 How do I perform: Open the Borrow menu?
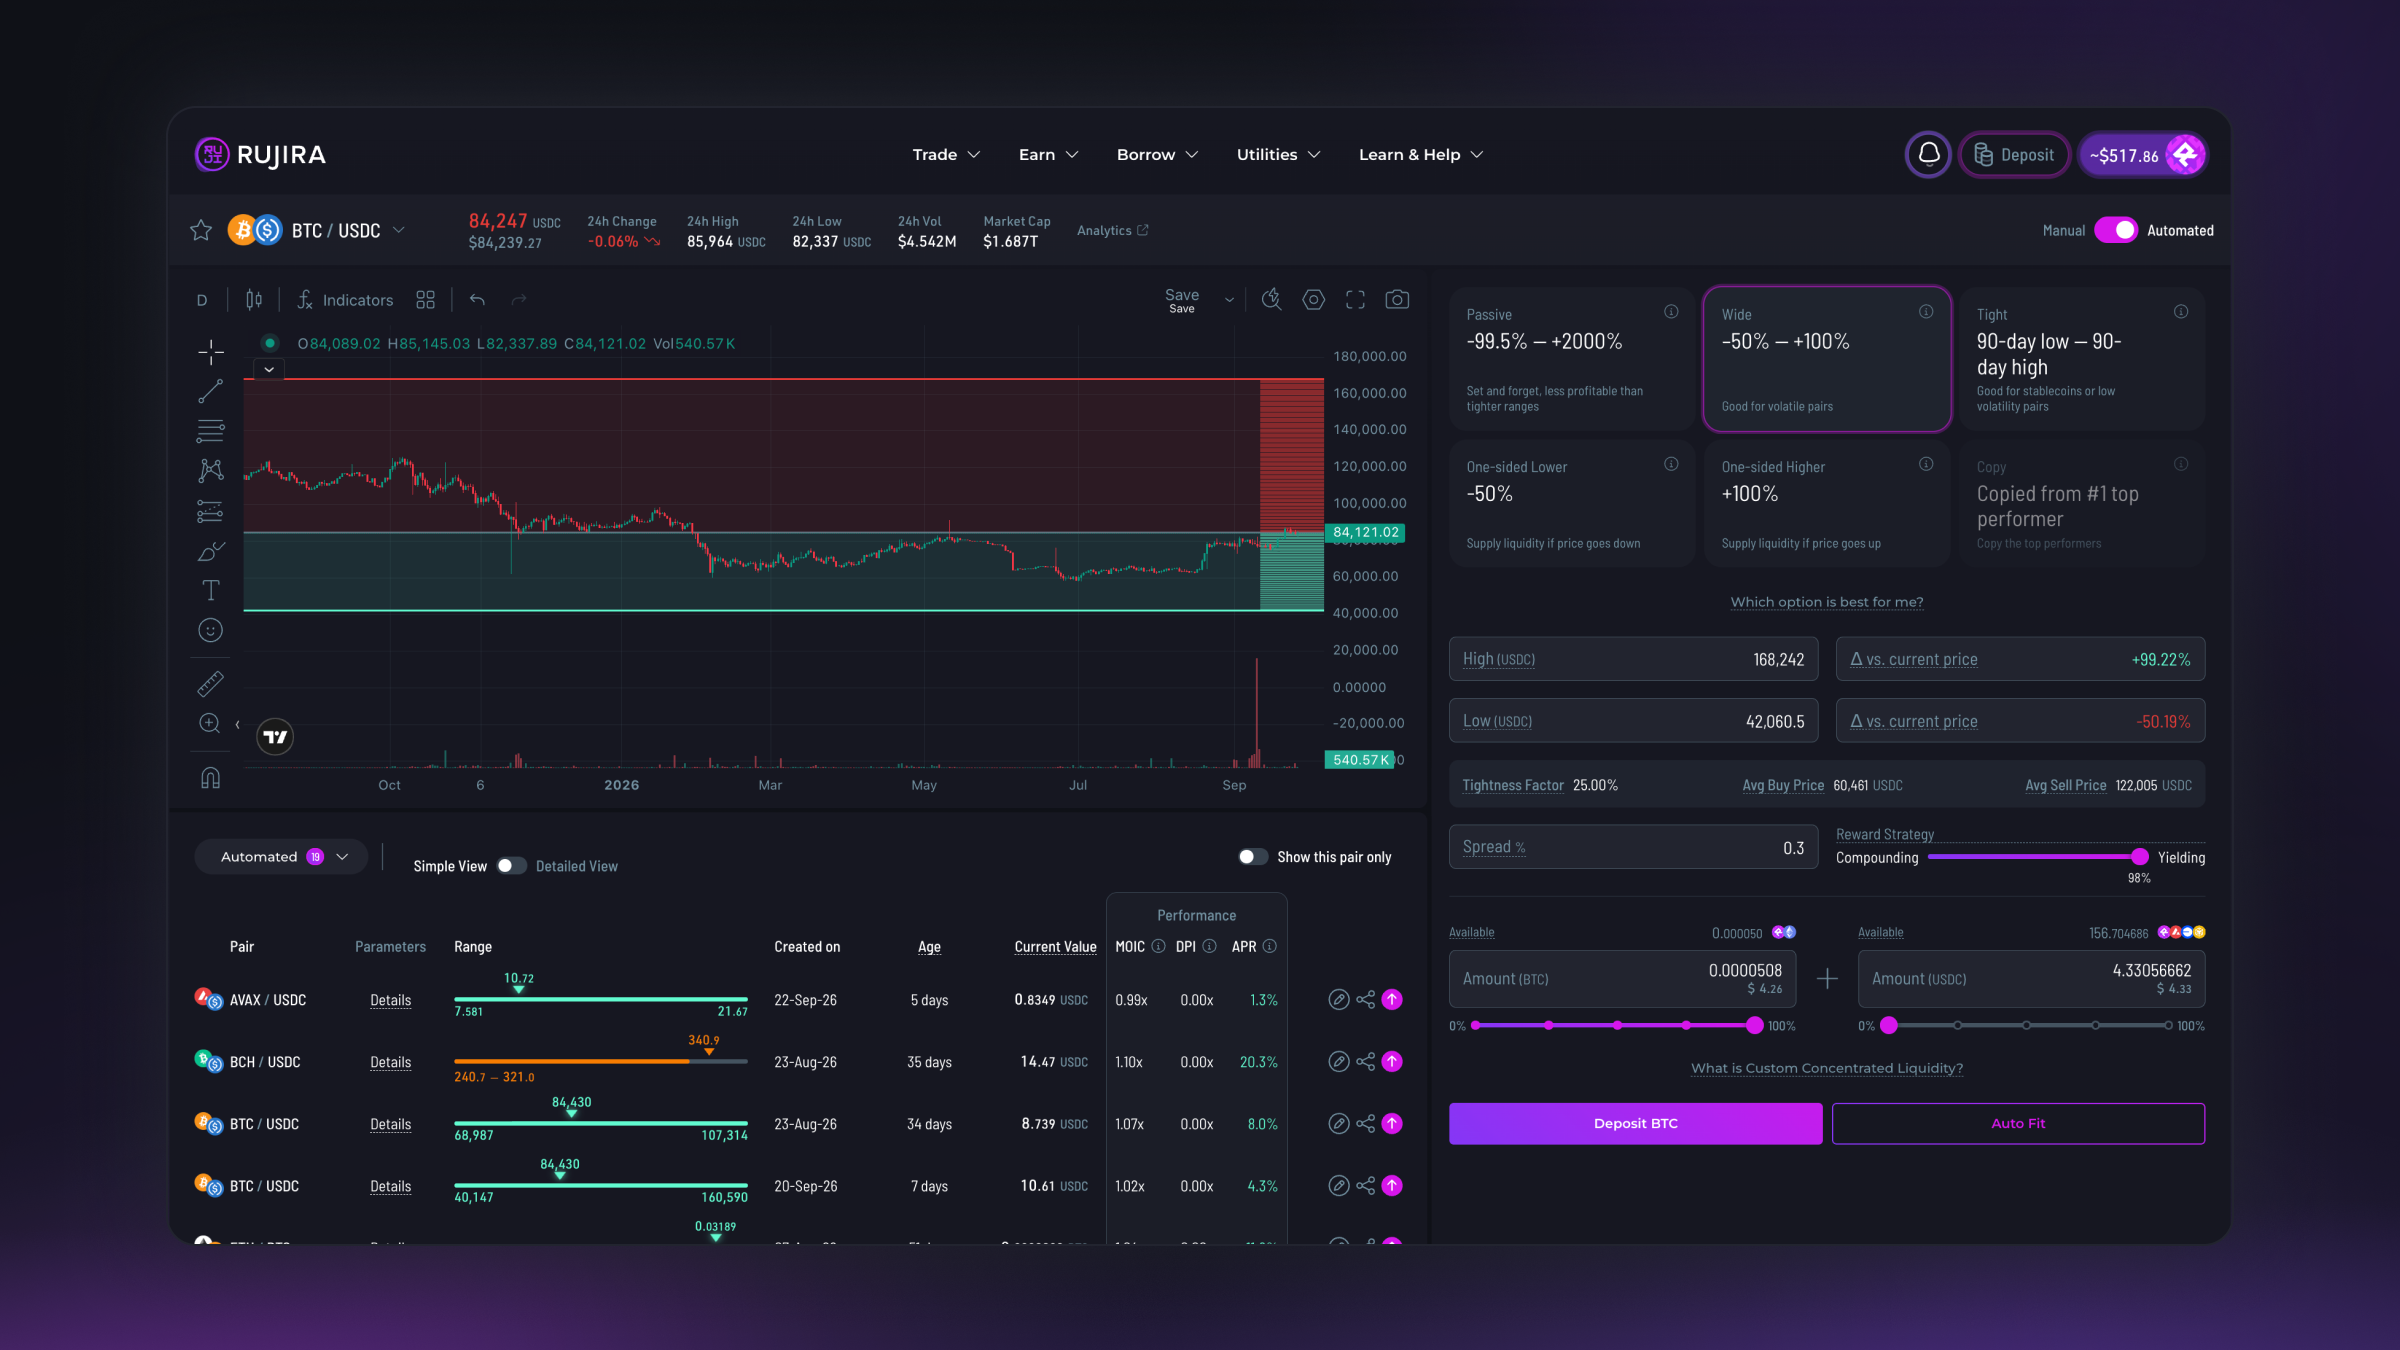coord(1157,155)
